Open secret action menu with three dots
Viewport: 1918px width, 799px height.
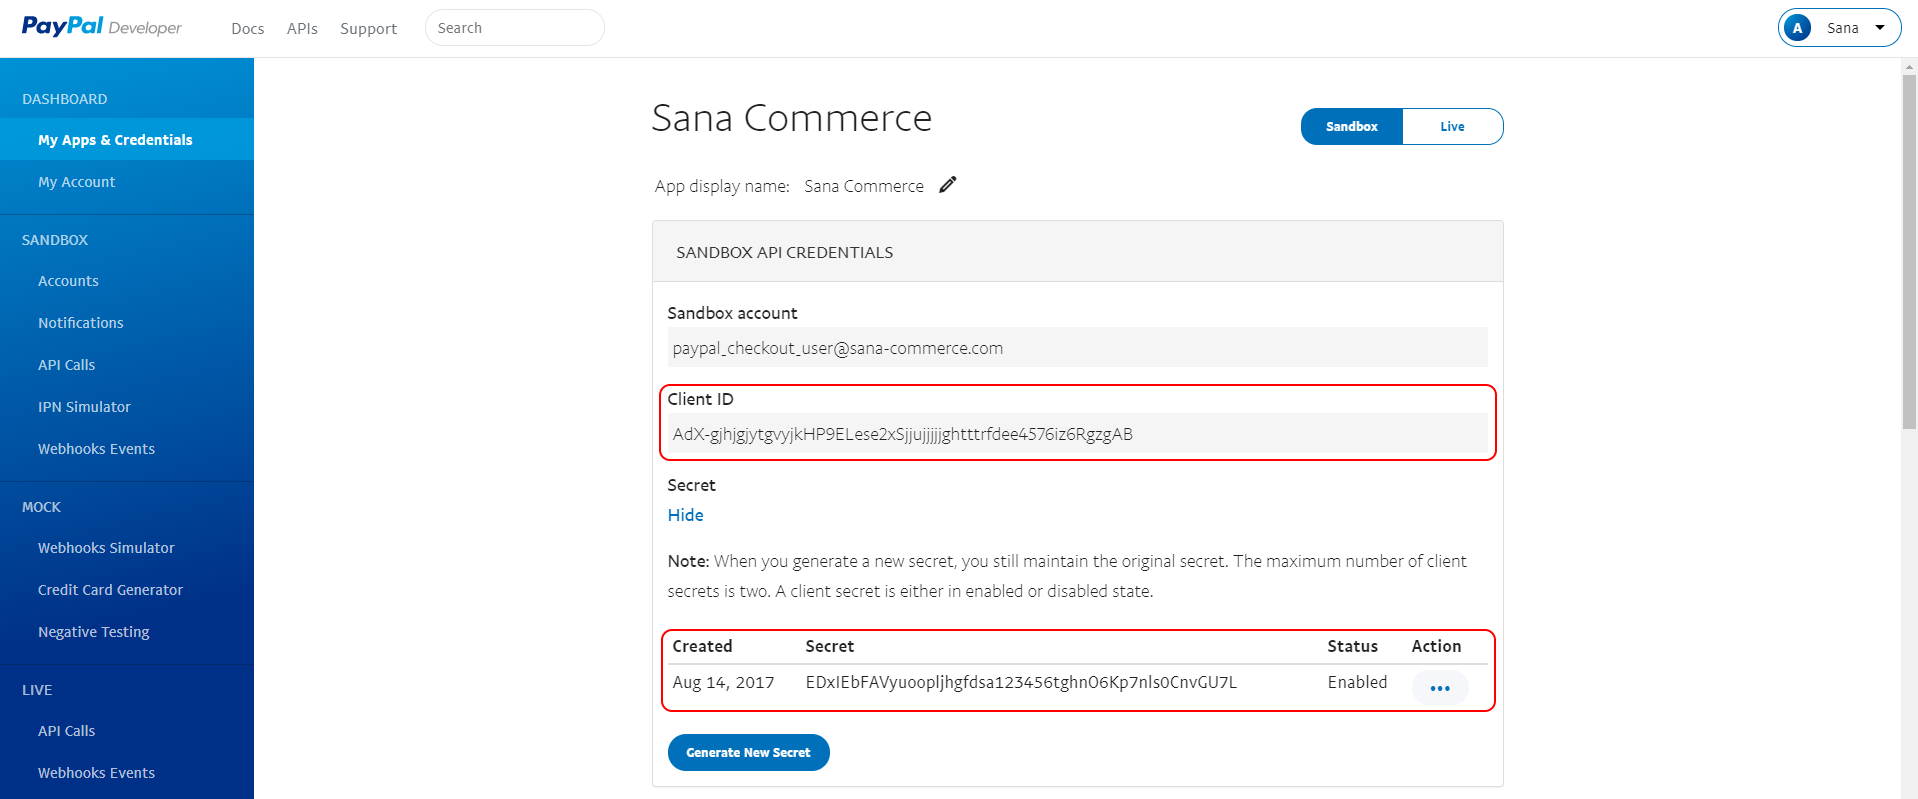pos(1440,688)
